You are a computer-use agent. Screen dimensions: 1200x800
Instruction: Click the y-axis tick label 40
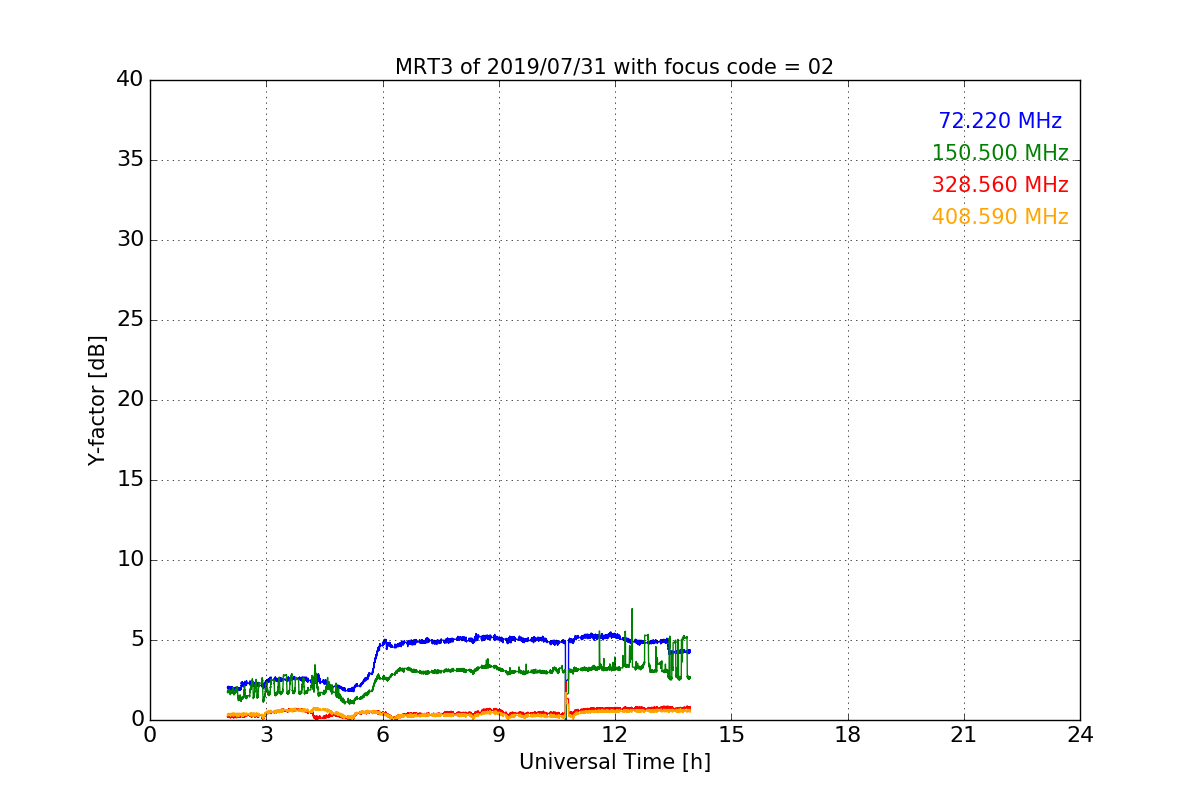pos(130,80)
